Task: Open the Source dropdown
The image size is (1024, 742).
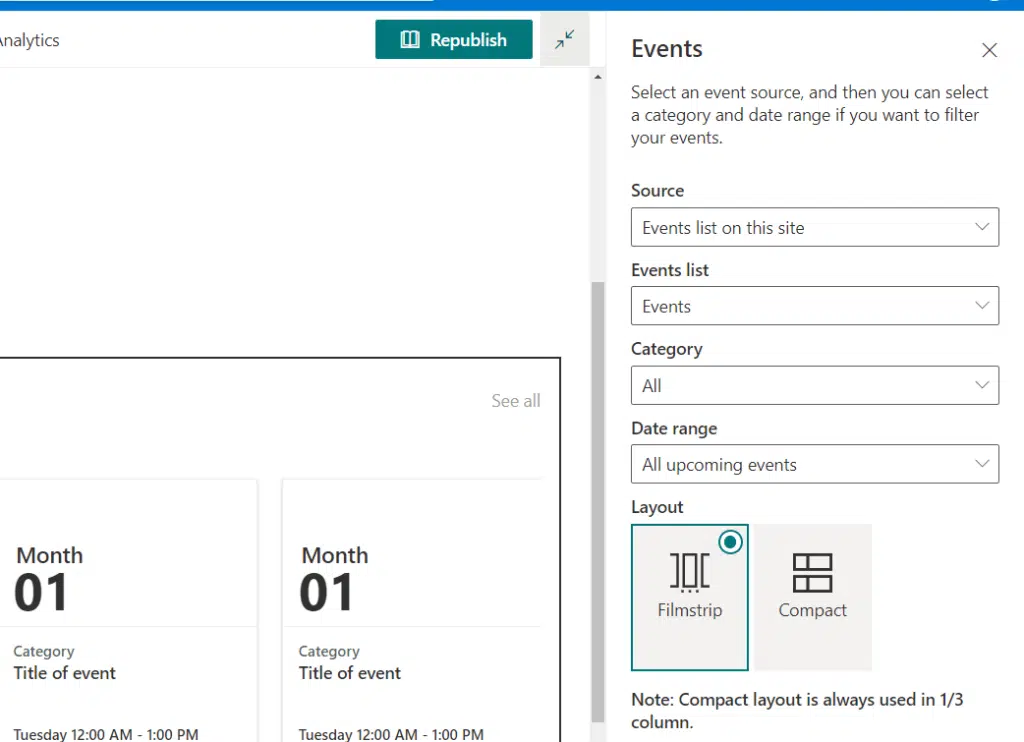Action: point(814,227)
